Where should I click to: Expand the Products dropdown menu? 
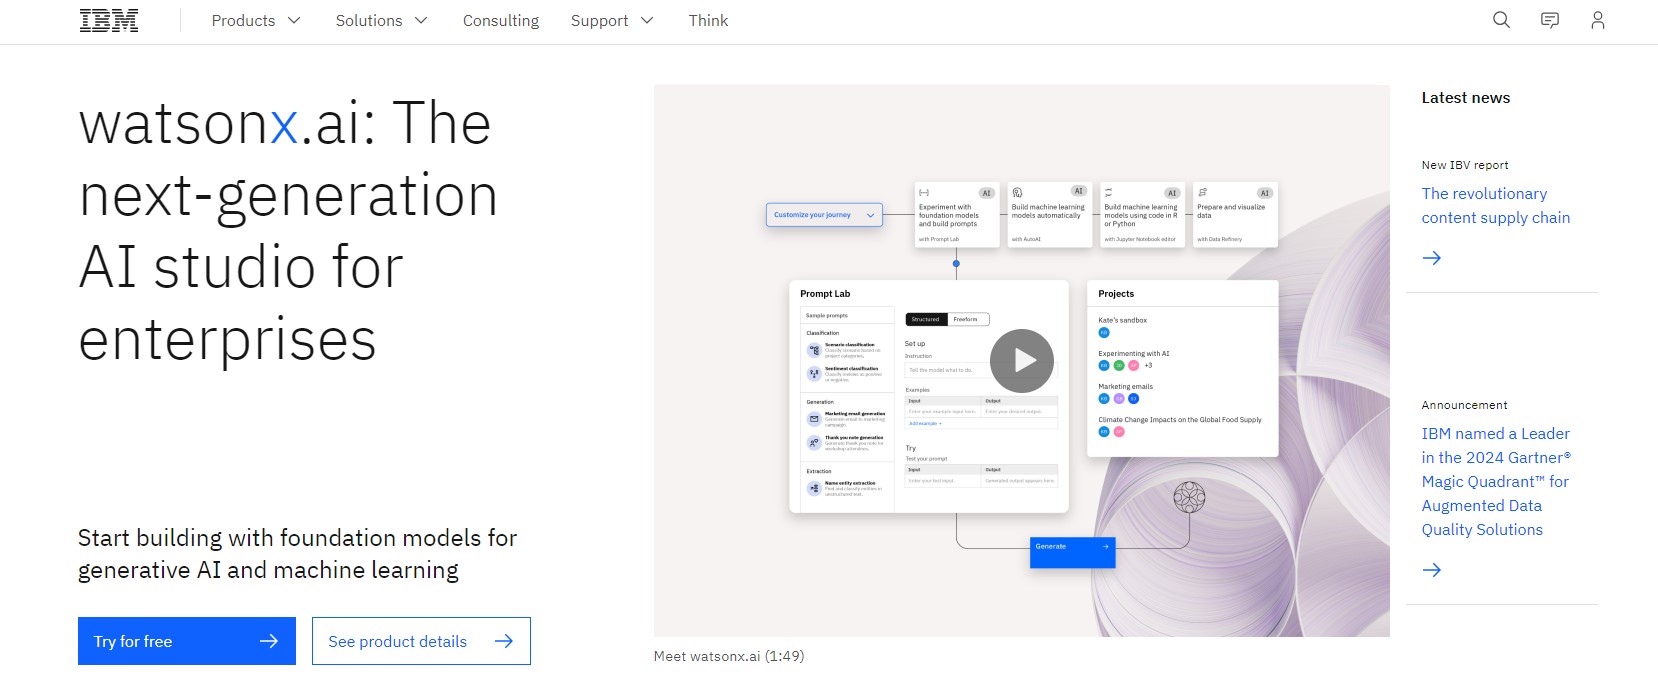pyautogui.click(x=256, y=20)
